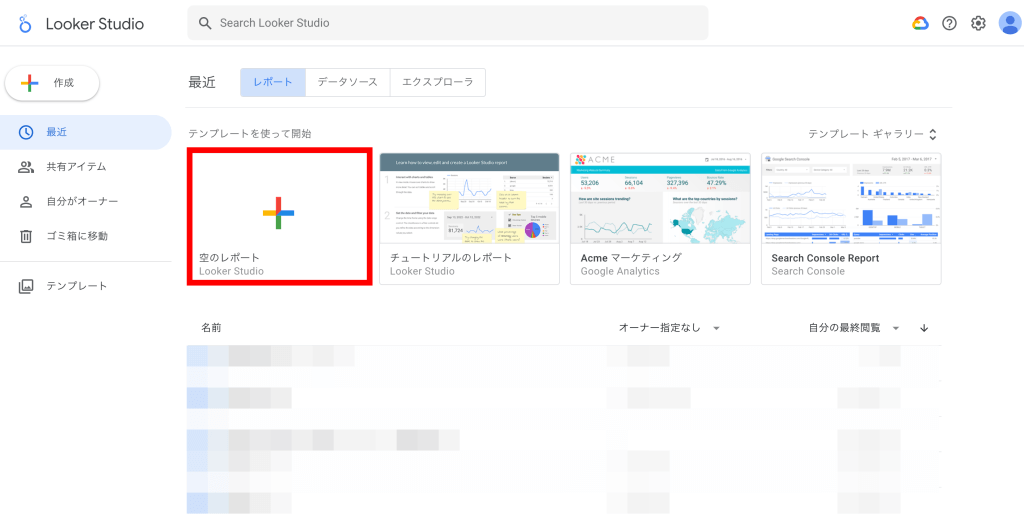Click the 作成 create button
Image resolution: width=1024 pixels, height=518 pixels.
click(52, 83)
